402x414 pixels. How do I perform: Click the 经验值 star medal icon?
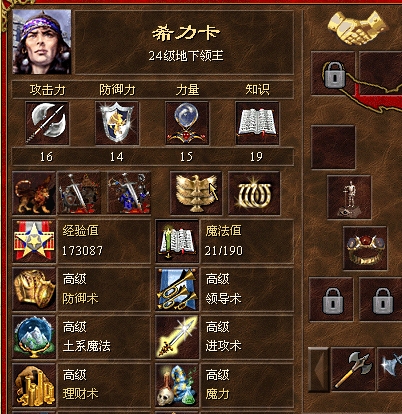[34, 241]
